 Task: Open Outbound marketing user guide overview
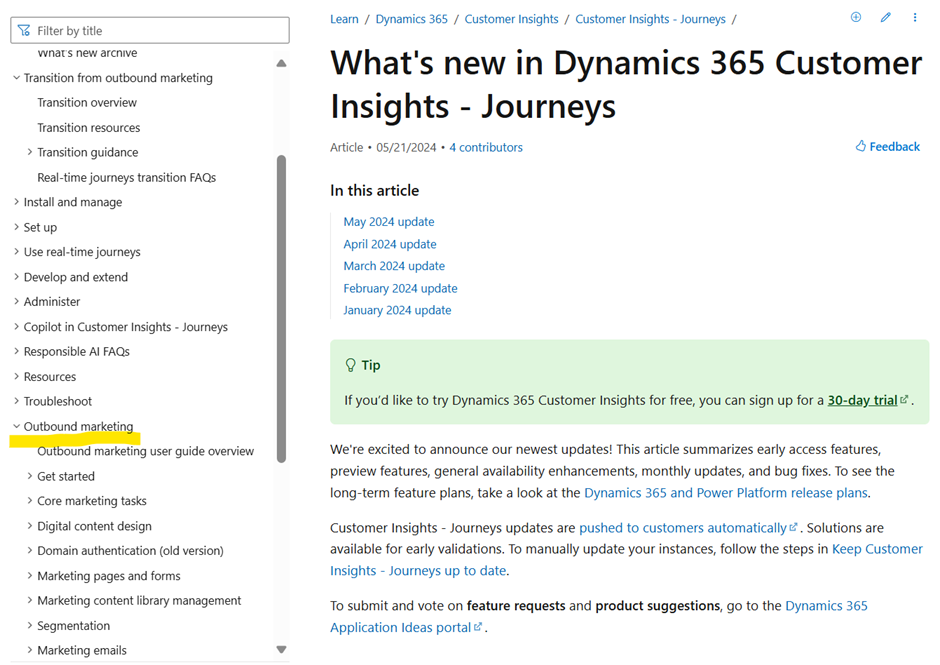coord(146,451)
